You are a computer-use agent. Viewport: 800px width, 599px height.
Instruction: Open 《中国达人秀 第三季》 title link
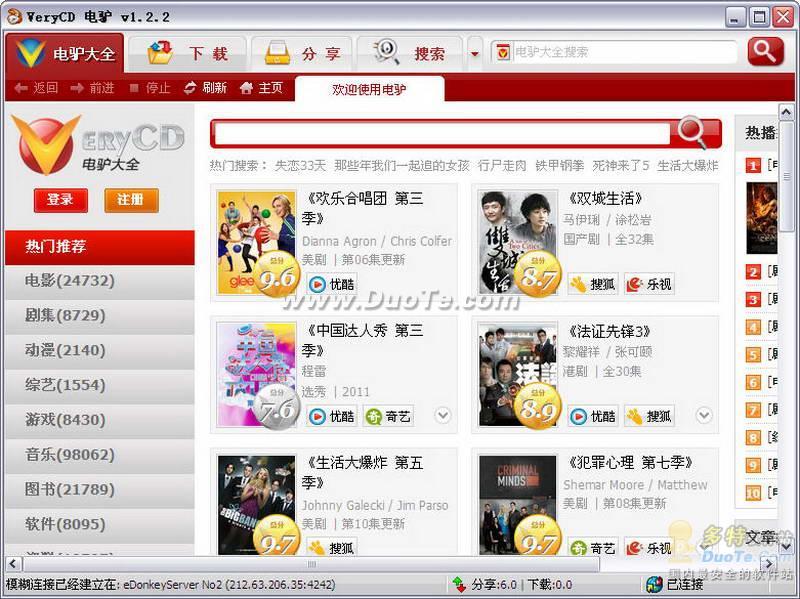363,340
